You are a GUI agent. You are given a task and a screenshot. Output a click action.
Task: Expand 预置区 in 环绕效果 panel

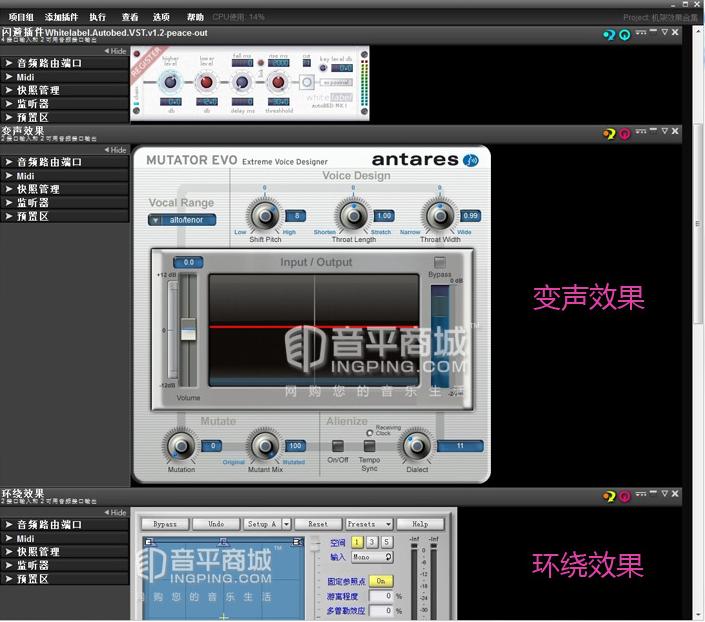point(65,579)
